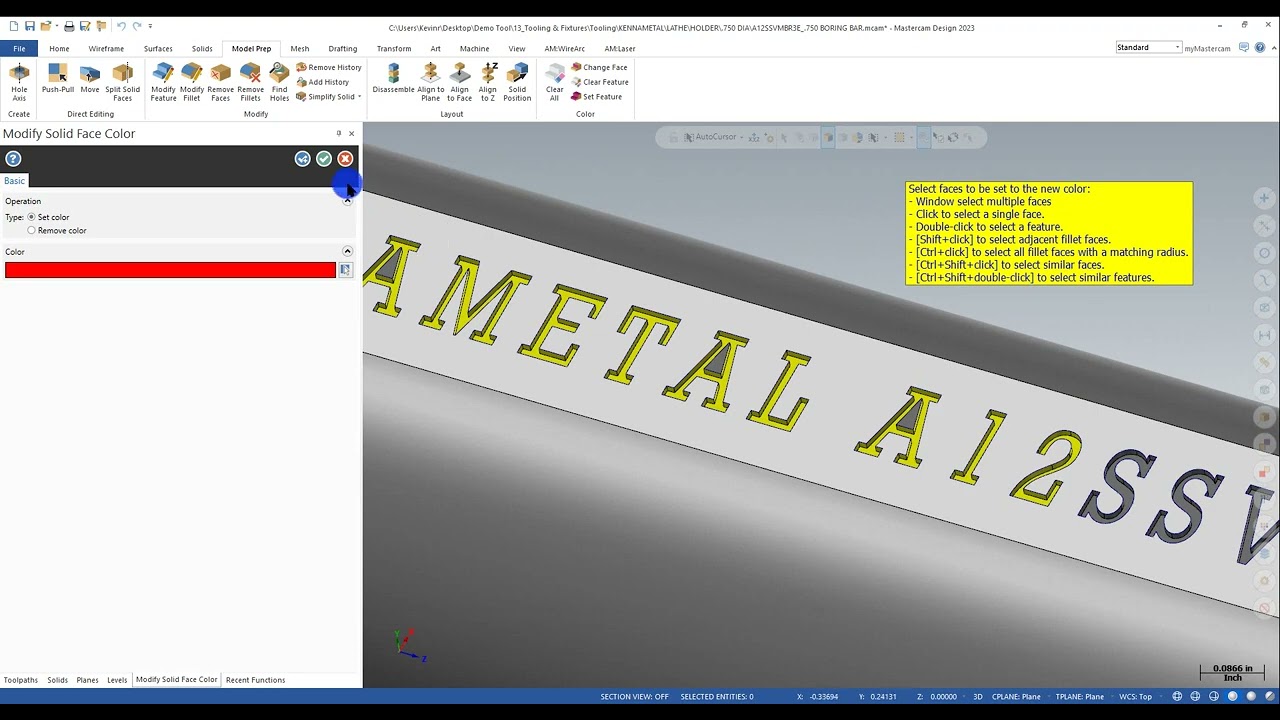1280x720 pixels.
Task: Select the Disassemble layout tool
Action: click(393, 79)
